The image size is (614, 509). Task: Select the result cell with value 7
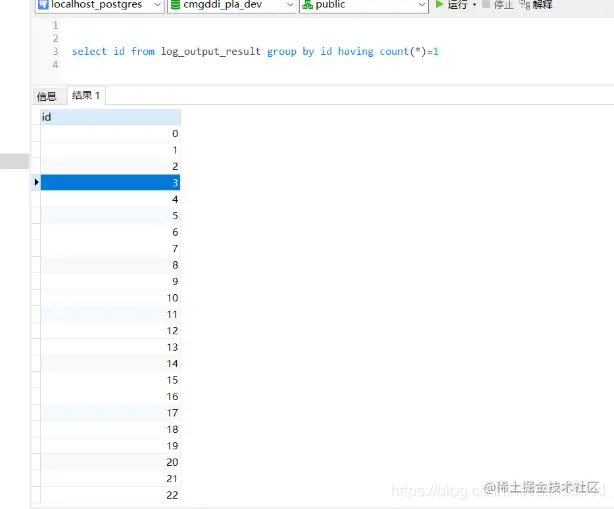pos(110,249)
